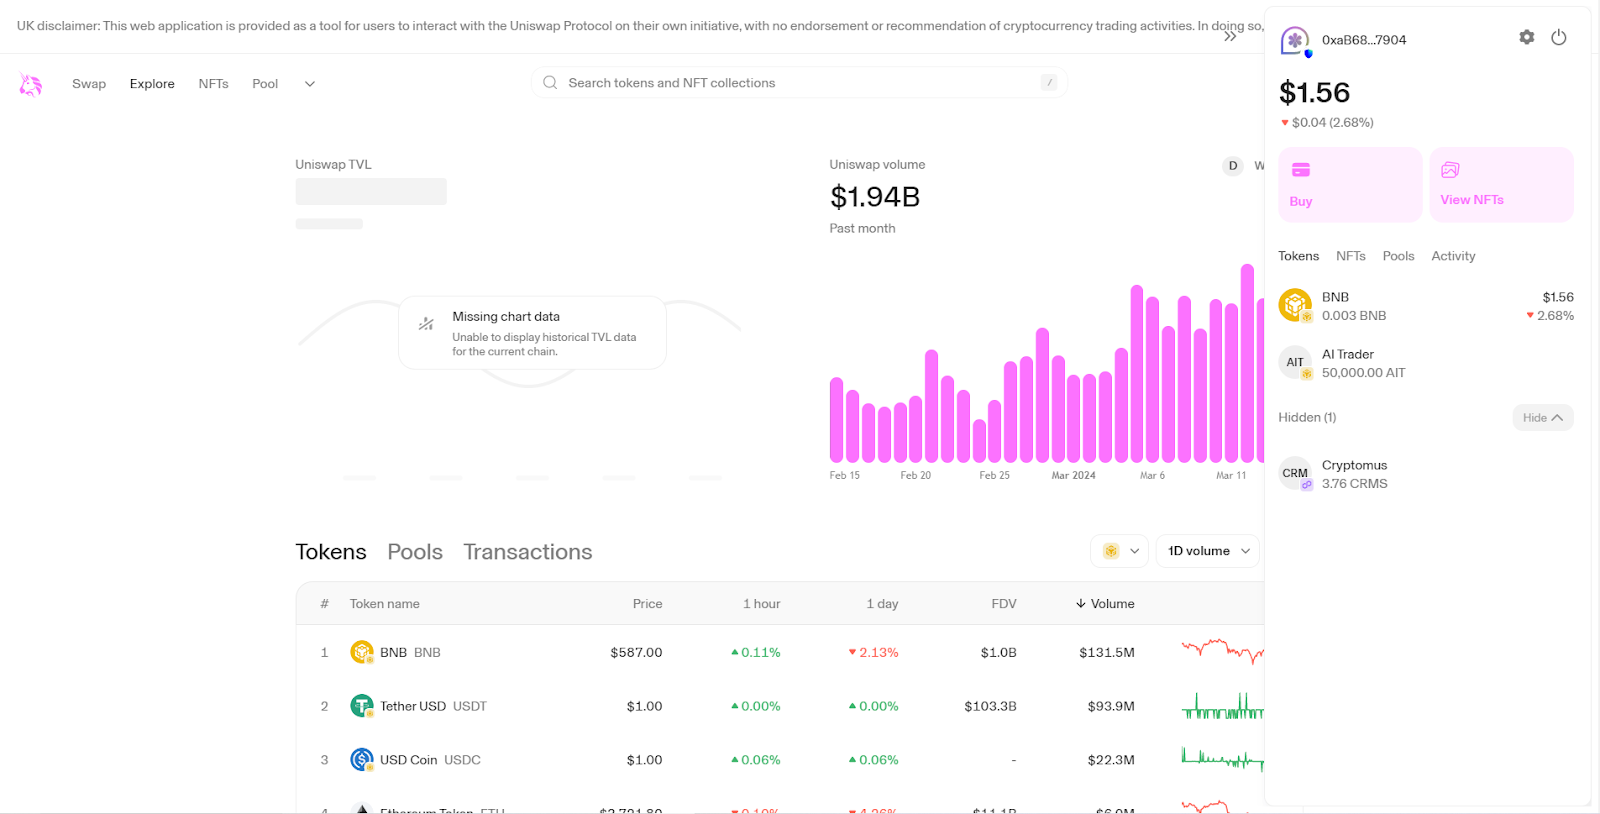
Task: Click the Buy card button
Action: pos(1350,185)
